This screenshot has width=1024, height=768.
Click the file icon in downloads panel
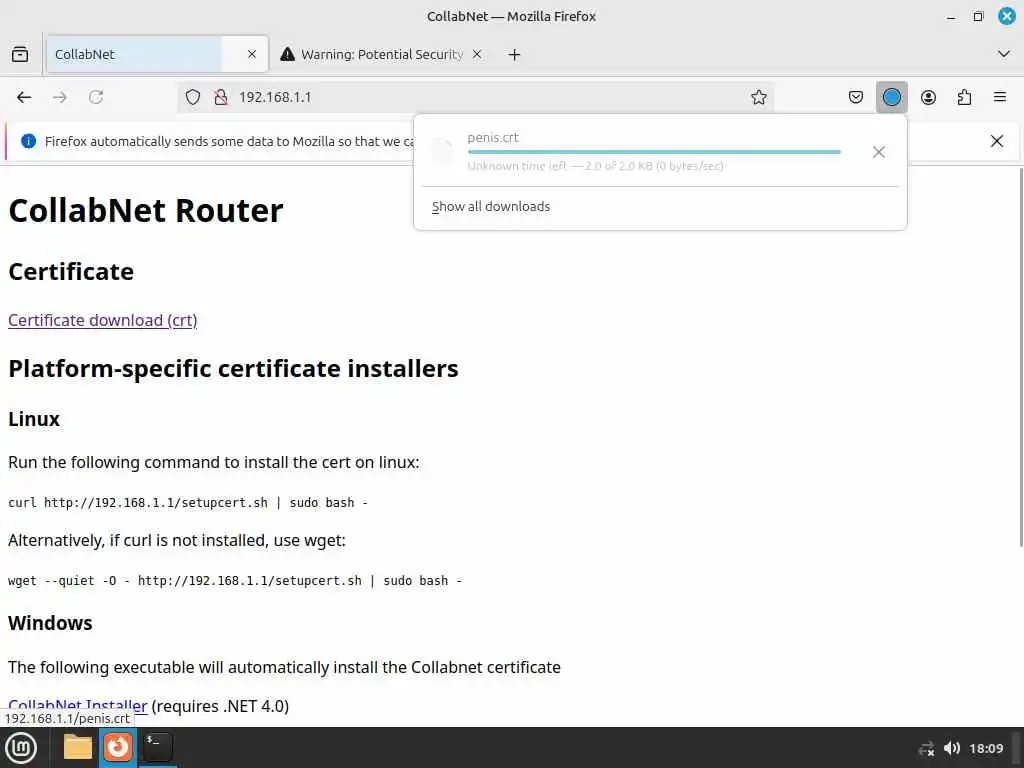click(x=442, y=152)
